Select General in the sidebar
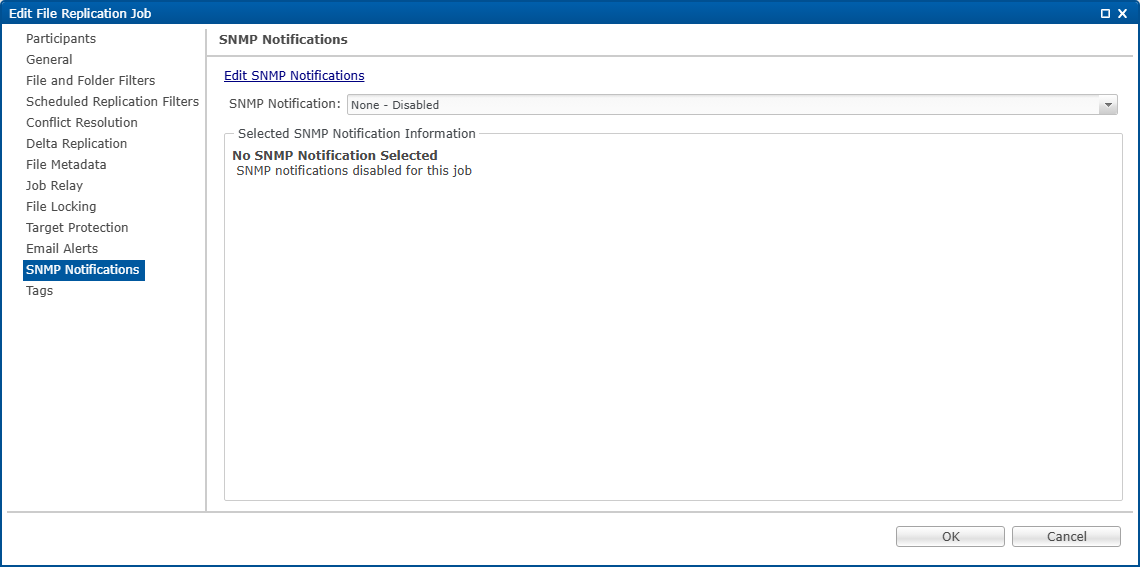 (49, 60)
